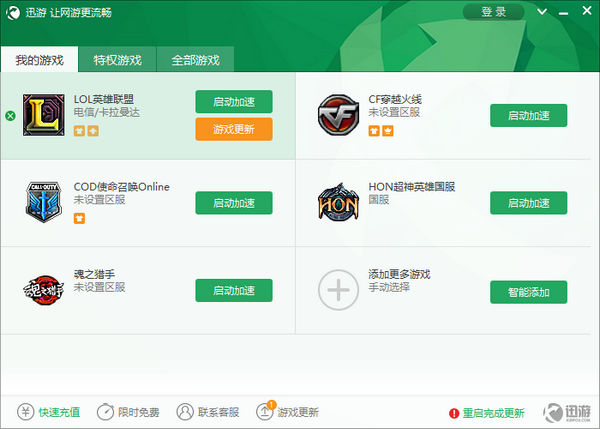This screenshot has width=600, height=429.
Task: Switch to 全部游戏 tab
Action: 196,59
